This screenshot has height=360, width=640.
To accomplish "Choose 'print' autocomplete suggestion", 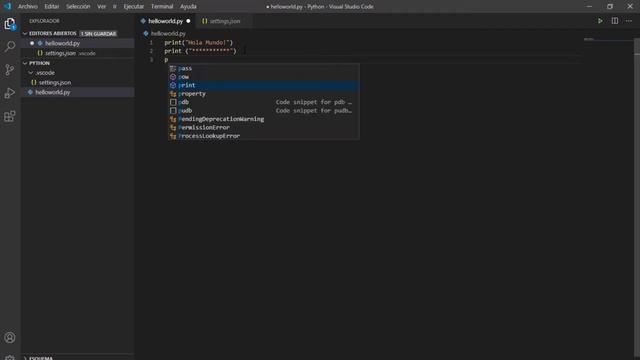I will coord(264,85).
